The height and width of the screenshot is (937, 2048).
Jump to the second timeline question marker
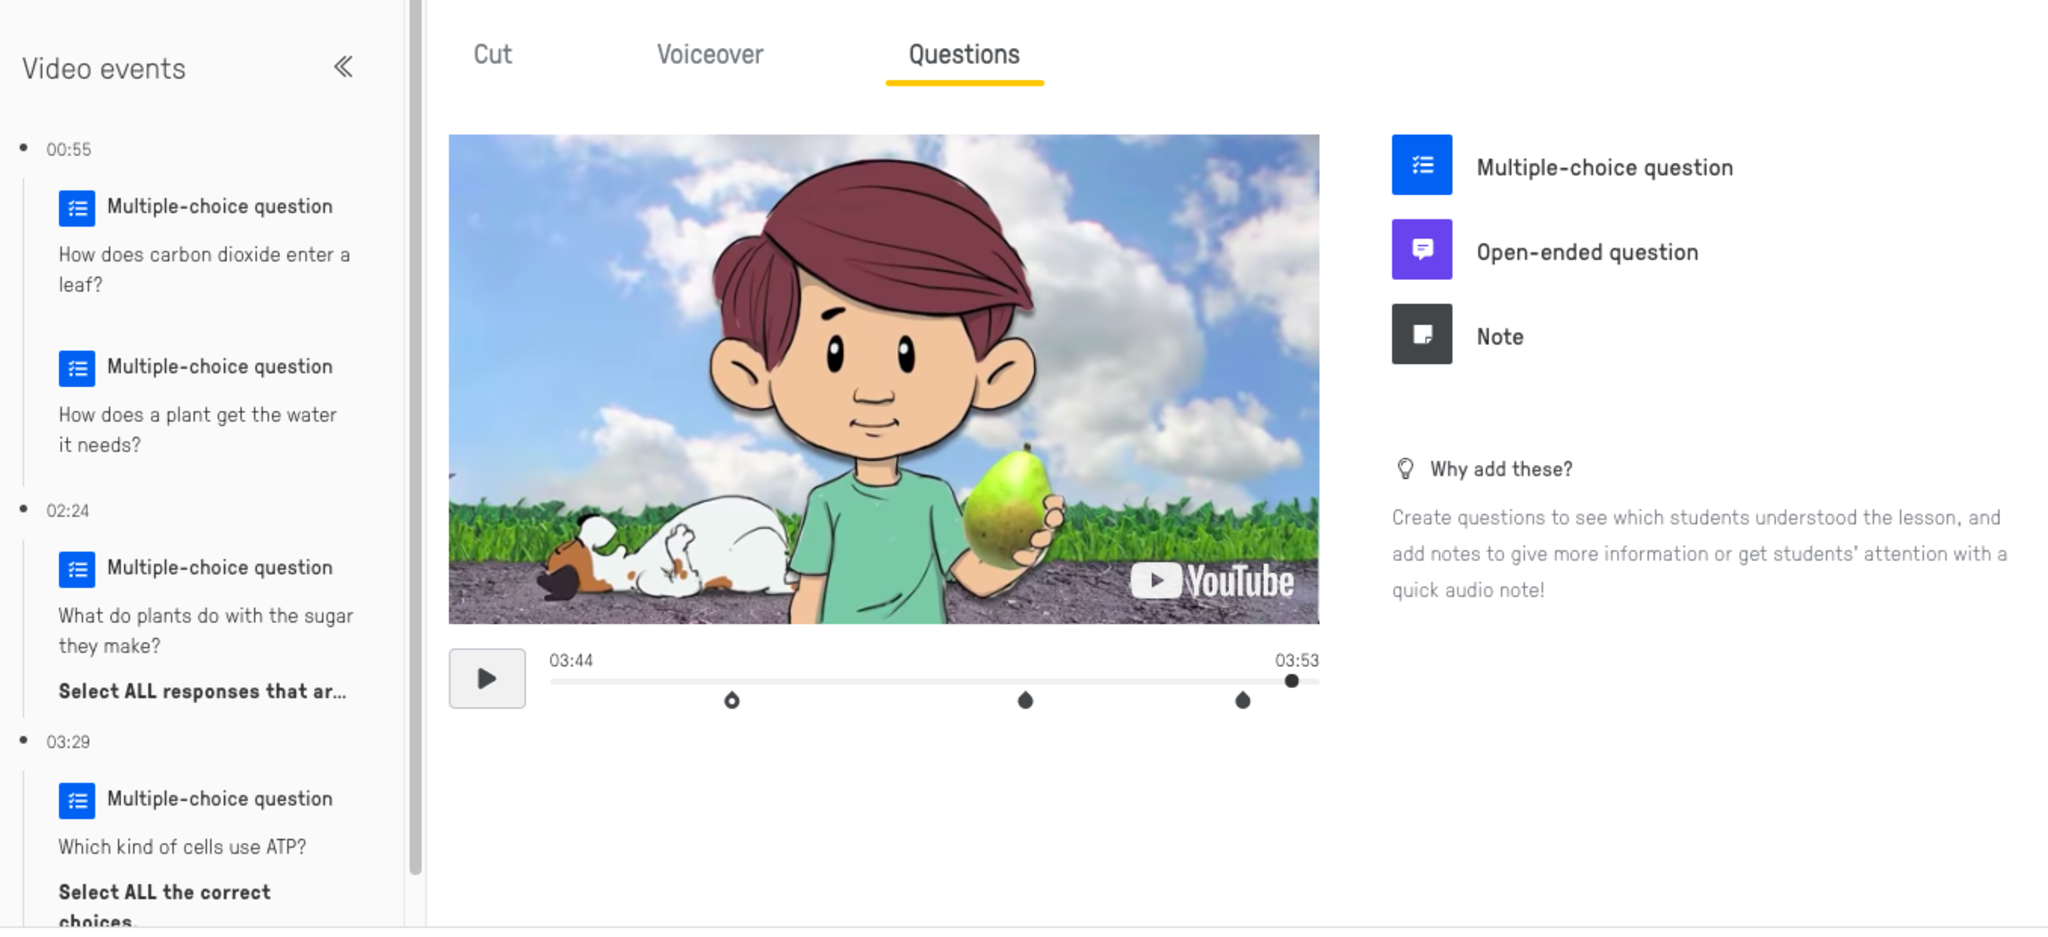1025,700
